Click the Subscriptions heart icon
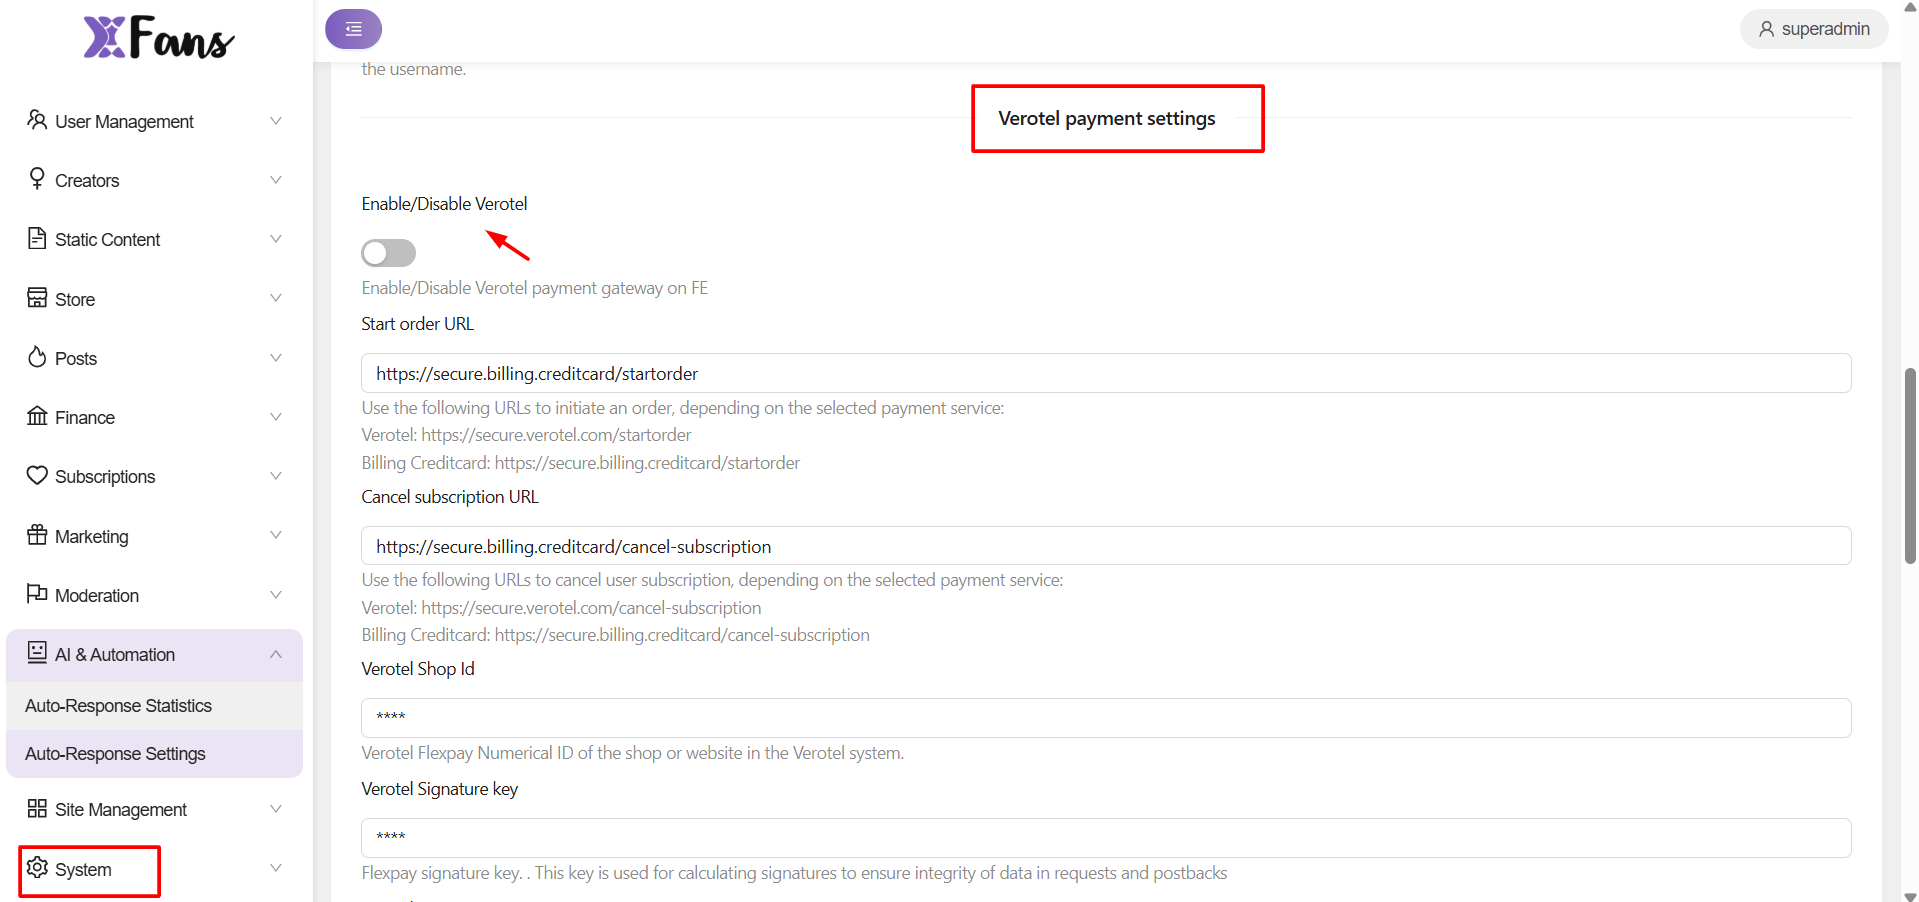Viewport: 1919px width, 902px height. pos(37,475)
